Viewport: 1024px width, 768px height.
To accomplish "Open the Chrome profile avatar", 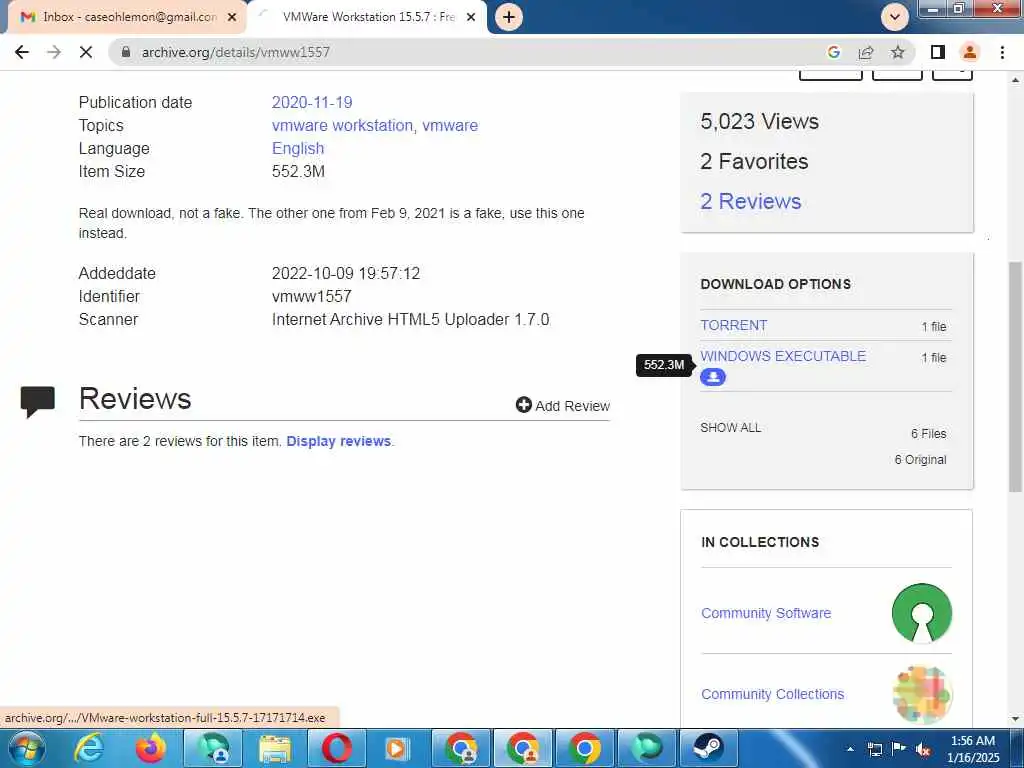I will [970, 52].
